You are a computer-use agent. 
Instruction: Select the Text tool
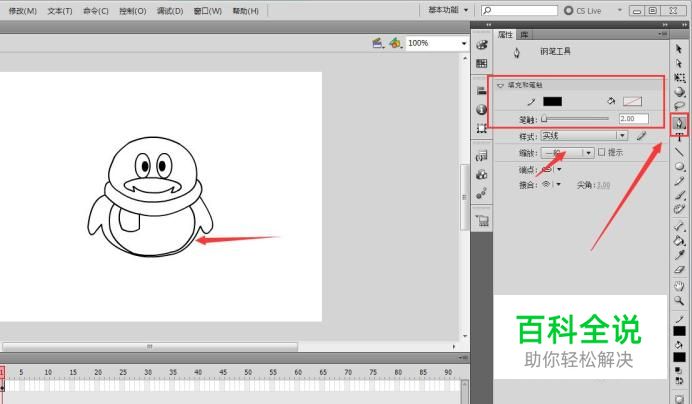(x=679, y=138)
